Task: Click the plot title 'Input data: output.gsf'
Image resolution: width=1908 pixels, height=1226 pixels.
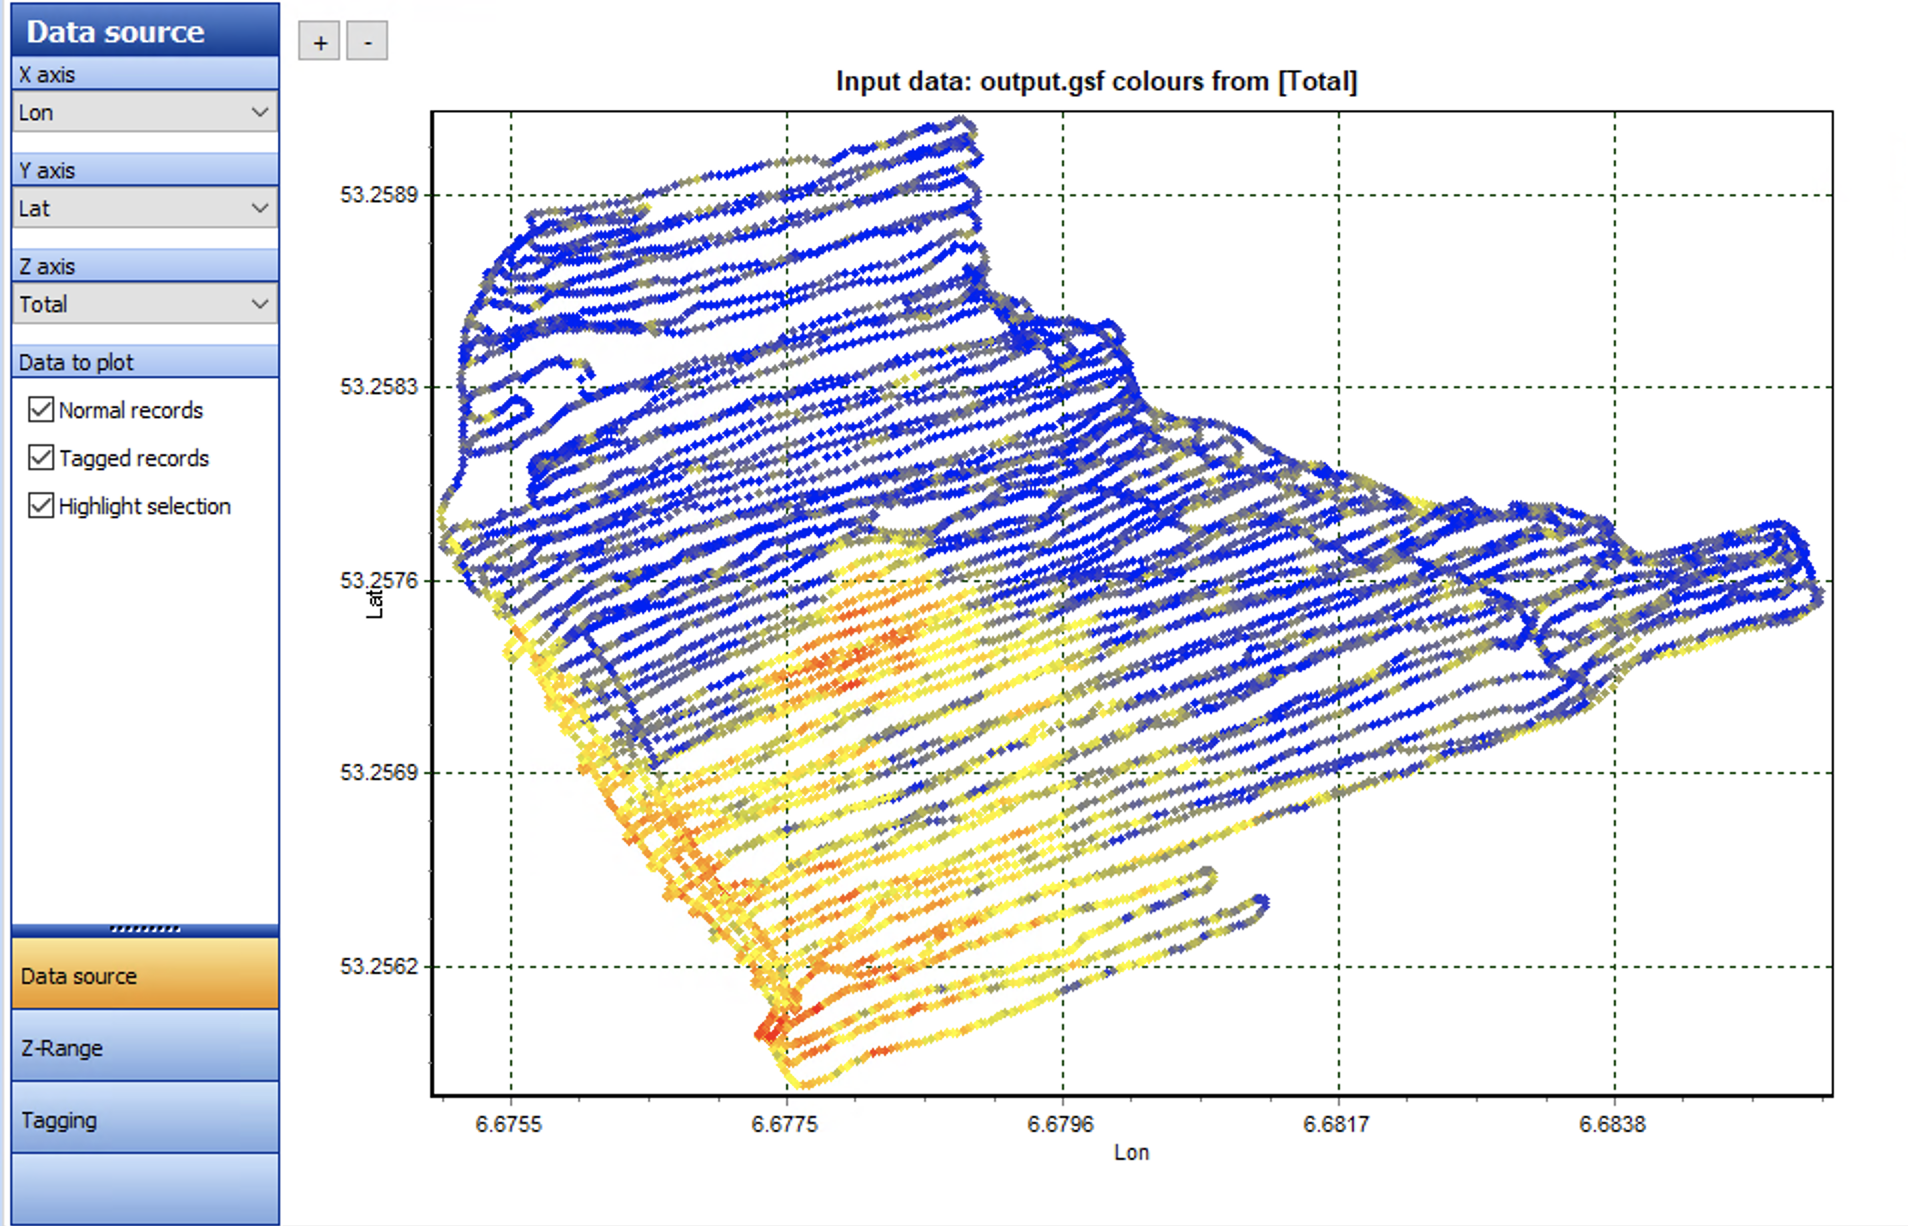Action: 1096,81
